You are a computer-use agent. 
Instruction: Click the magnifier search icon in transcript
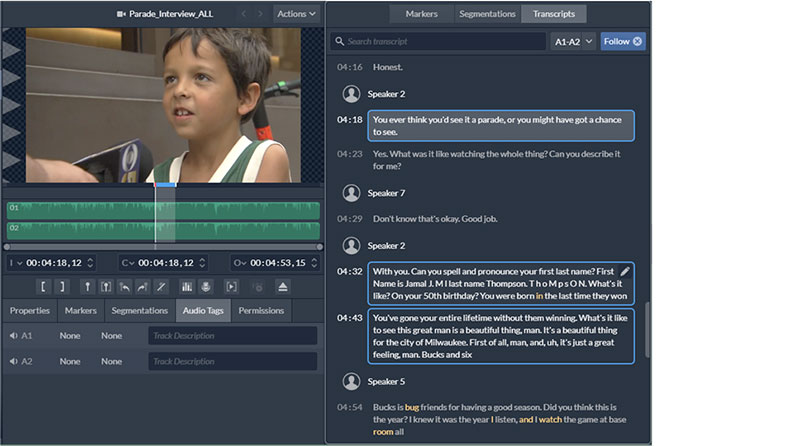(339, 41)
